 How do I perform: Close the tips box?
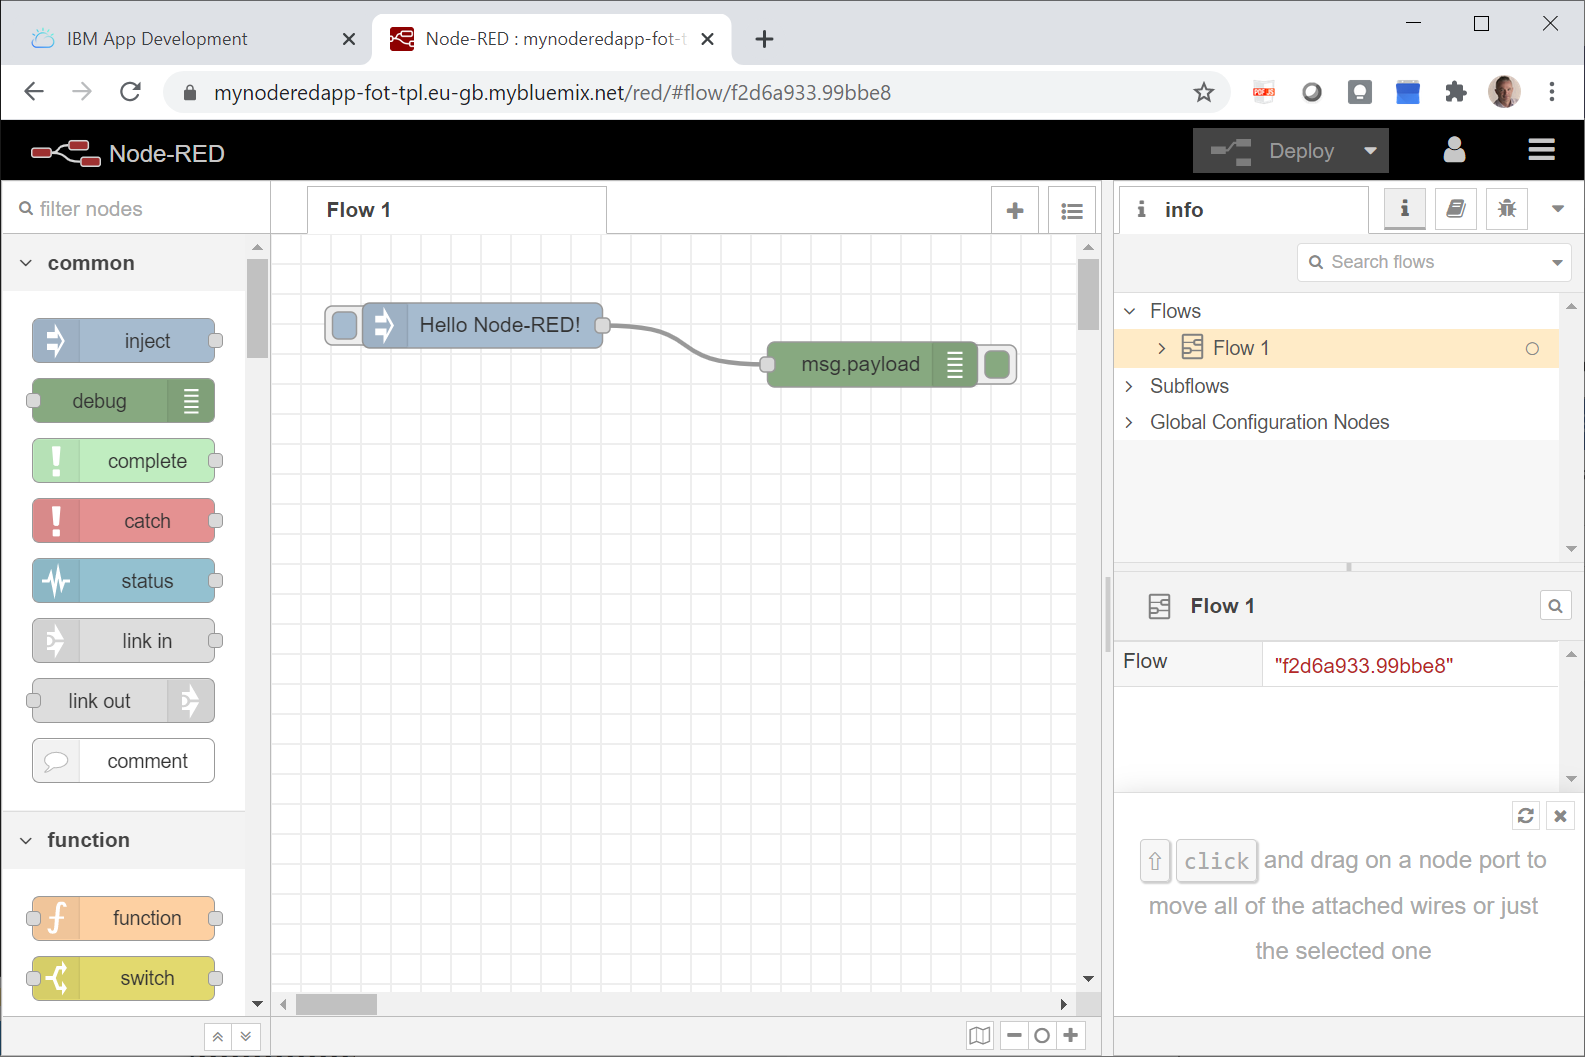click(x=1560, y=816)
